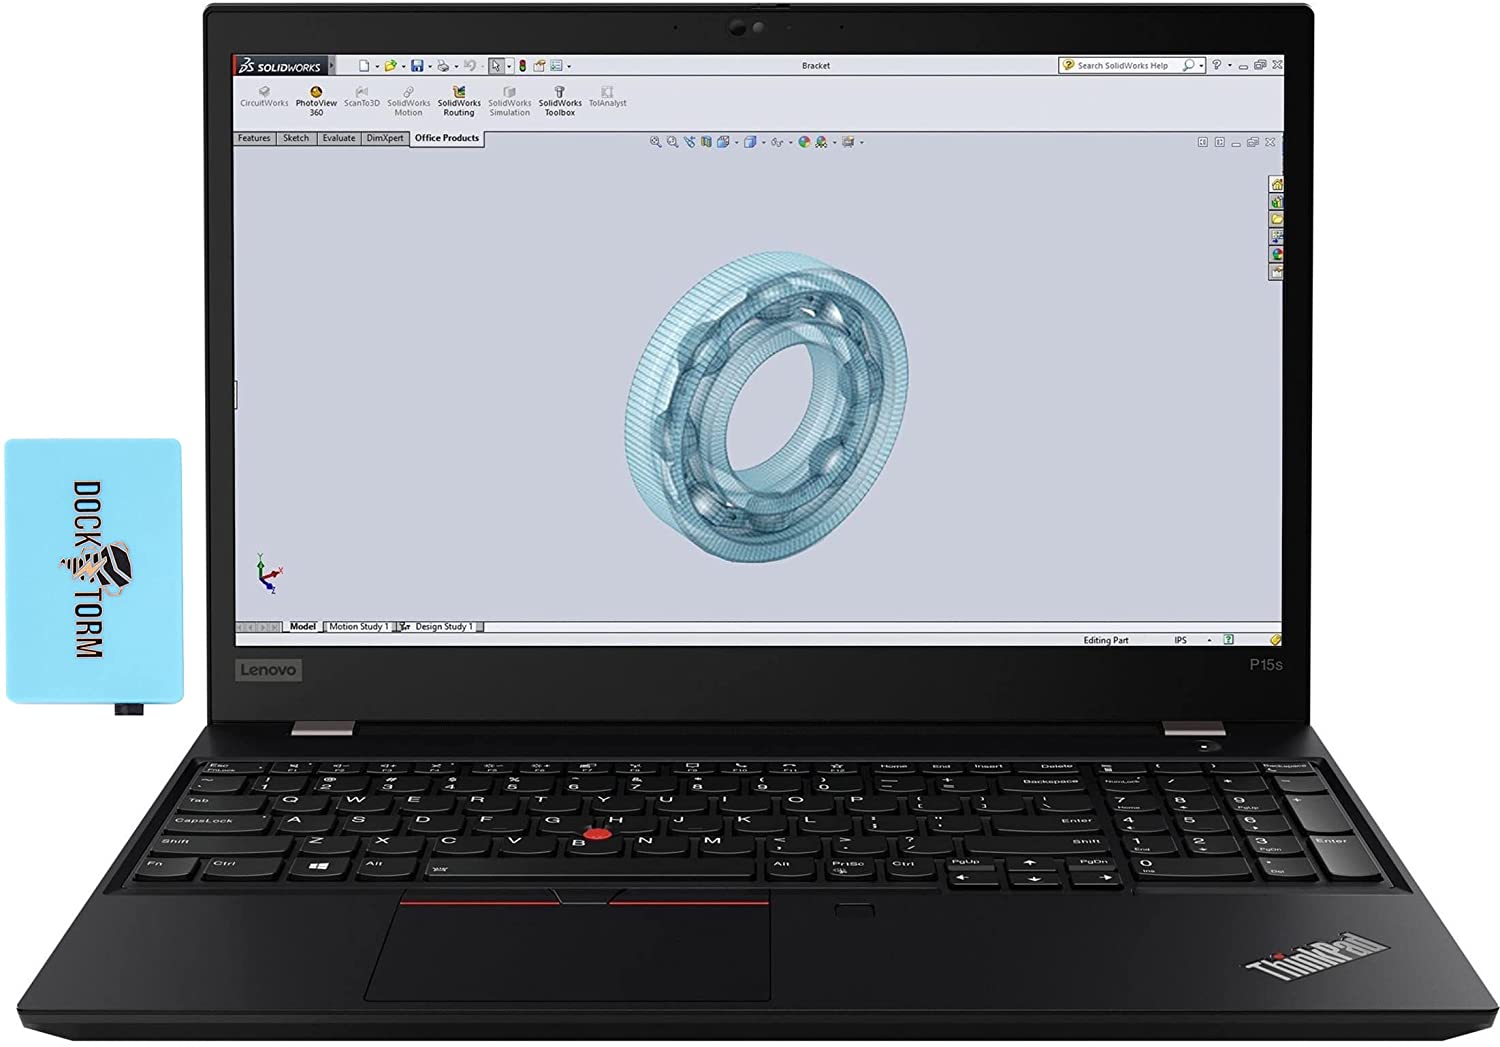This screenshot has height=1047, width=1500.
Task: Save the part with the floppy disk icon
Action: pos(417,66)
